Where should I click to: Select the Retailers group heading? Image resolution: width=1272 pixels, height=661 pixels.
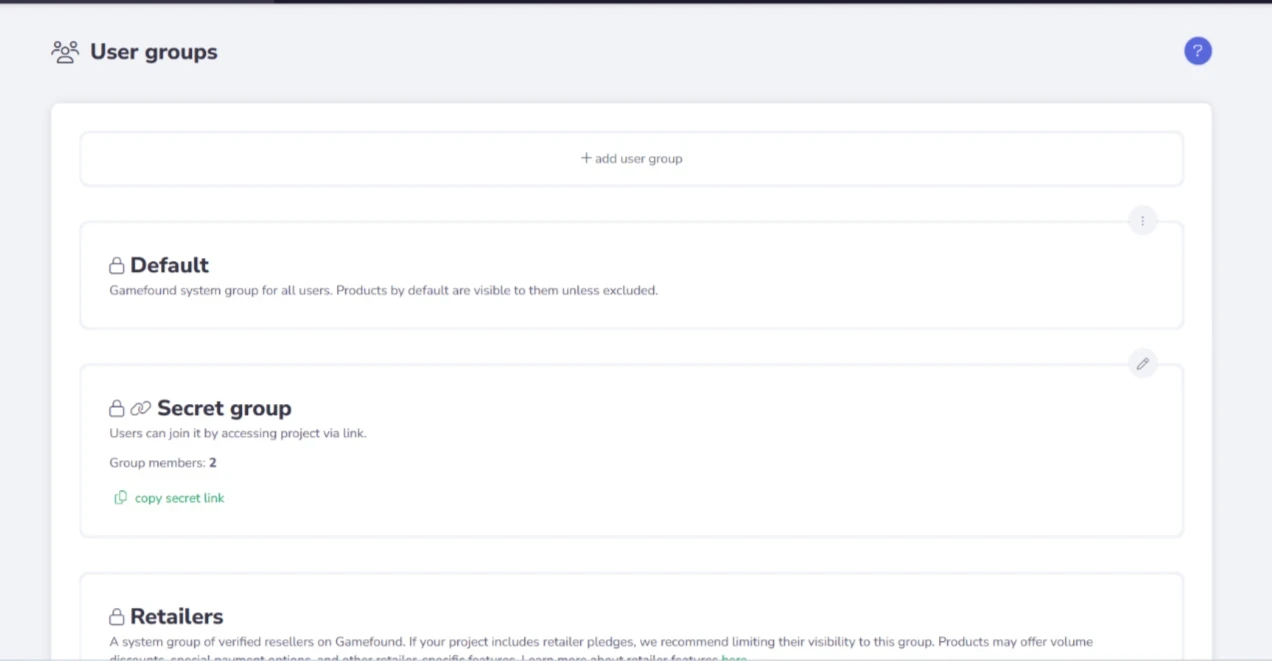coord(177,616)
